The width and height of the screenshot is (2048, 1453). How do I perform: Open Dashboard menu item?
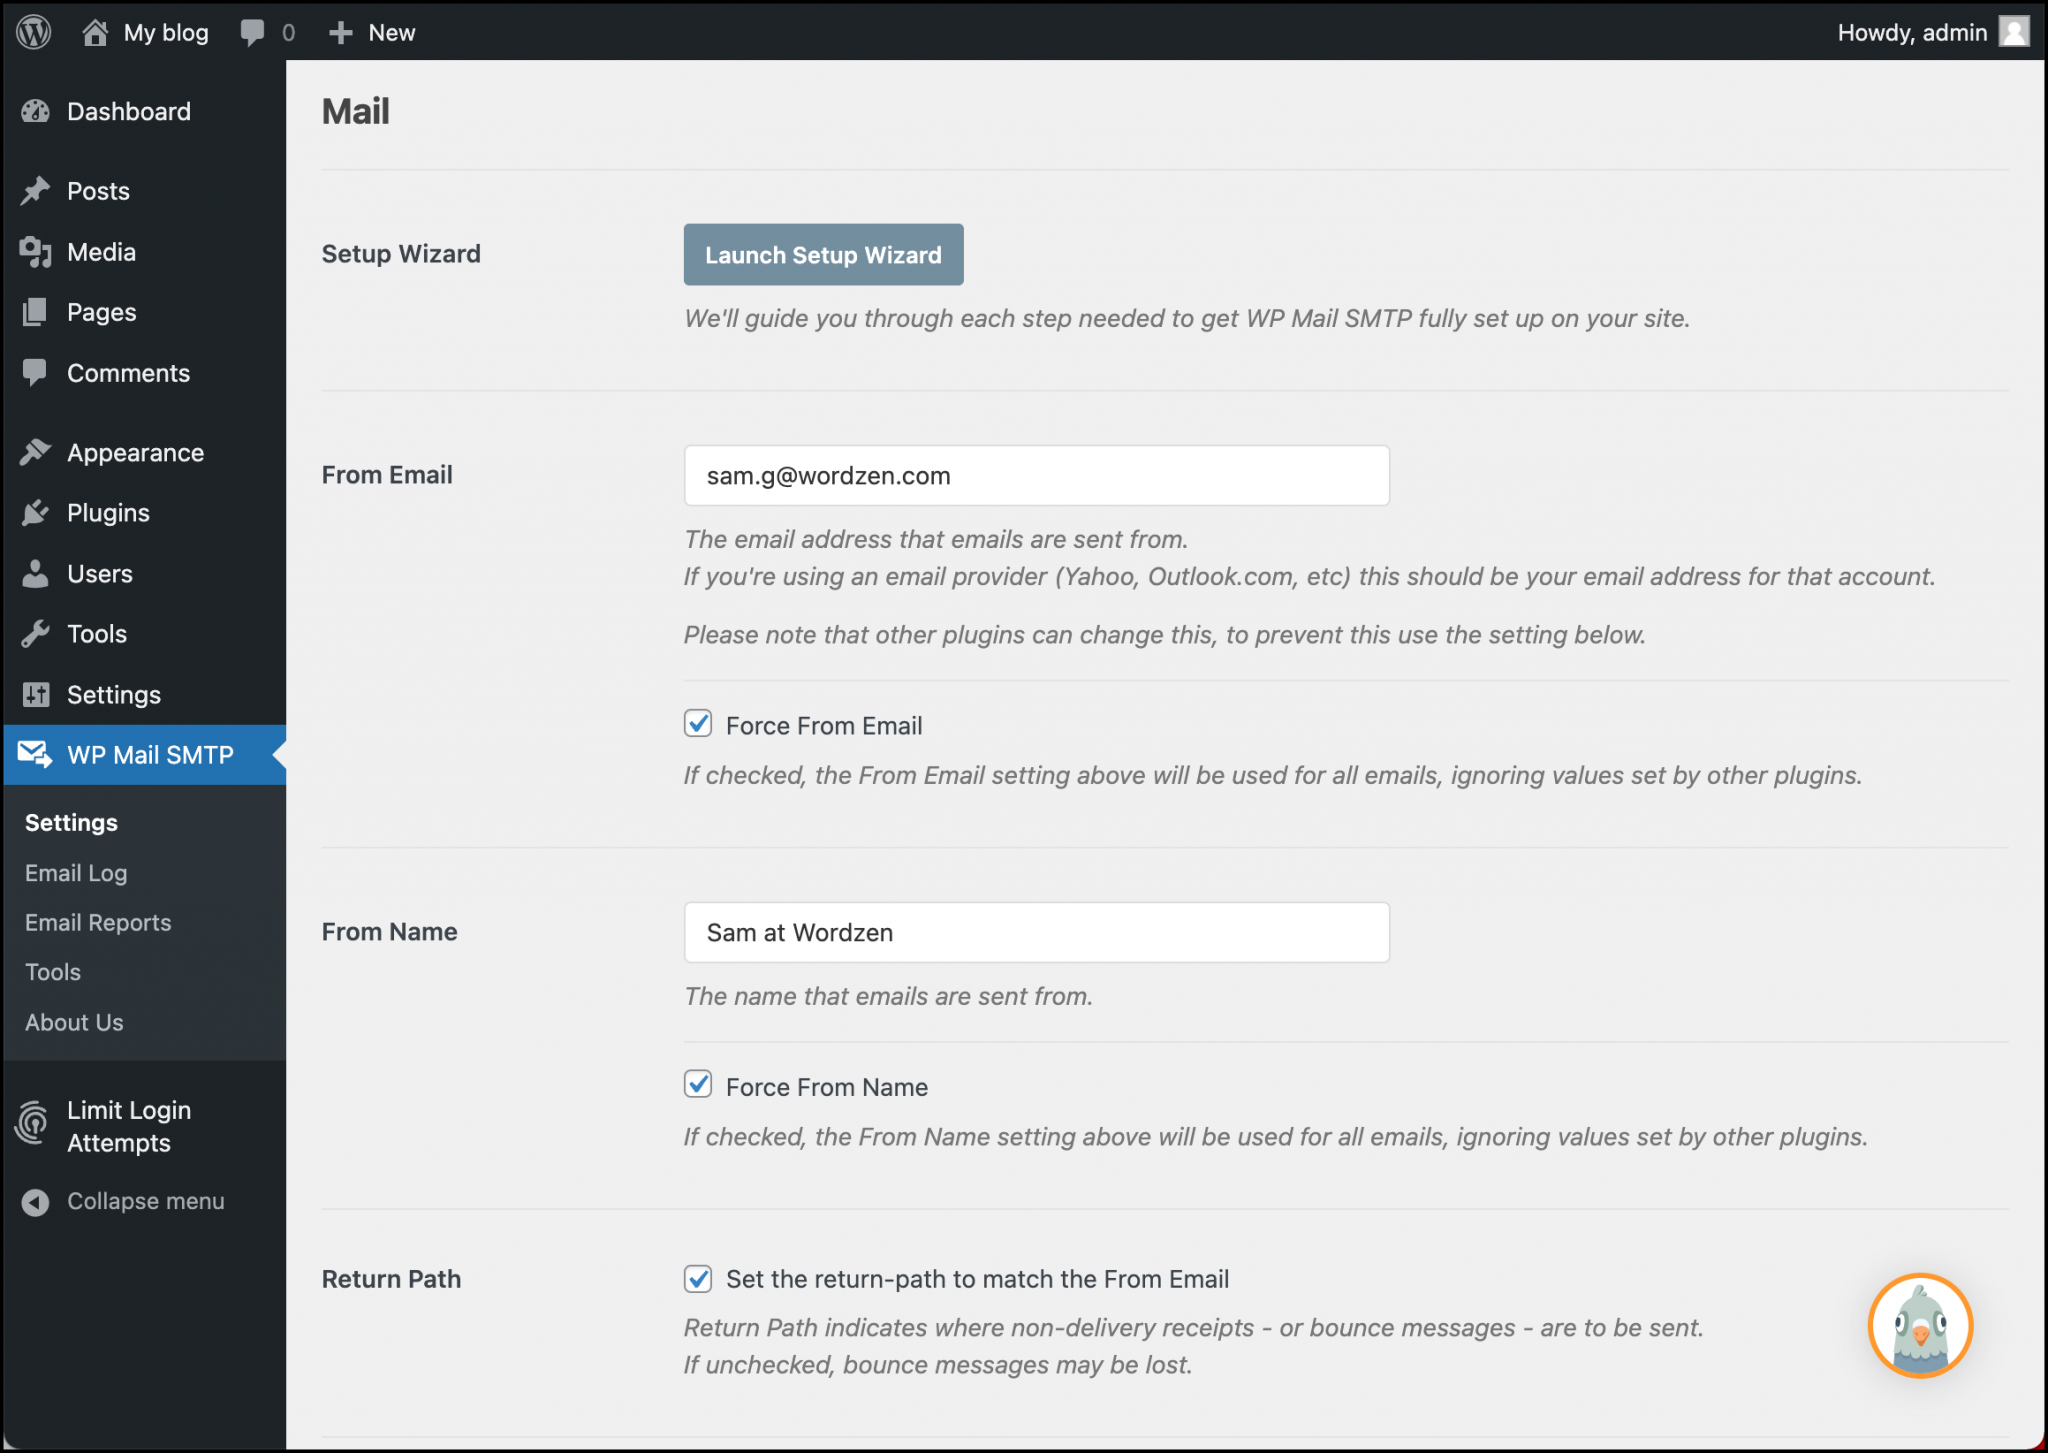(x=144, y=111)
